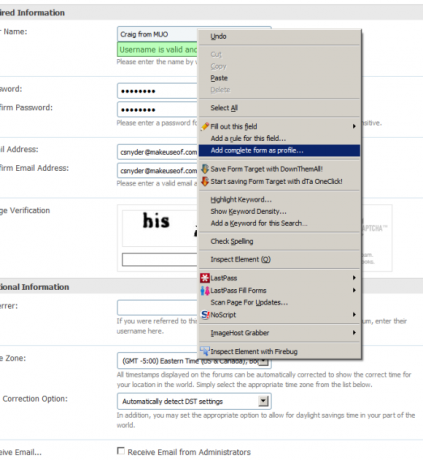Expand the ImageHost Grabber submenu arrow

pos(354,333)
